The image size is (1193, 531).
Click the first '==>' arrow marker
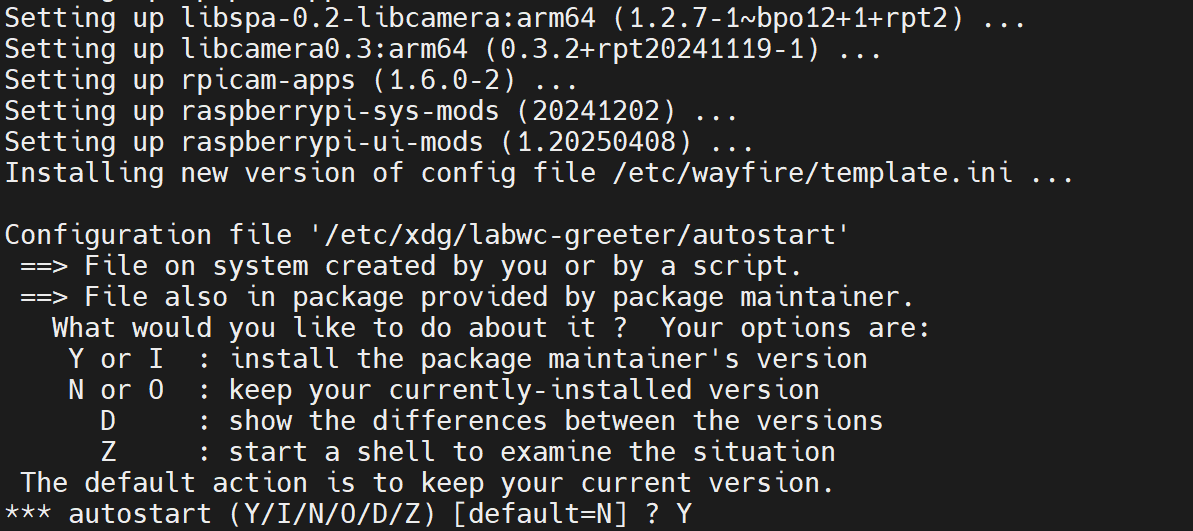tap(44, 266)
